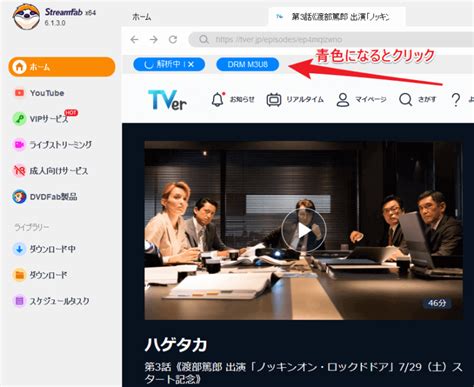Viewport: 474px width, 387px height.
Task: Click the 46分 duration badge
Action: (x=437, y=303)
